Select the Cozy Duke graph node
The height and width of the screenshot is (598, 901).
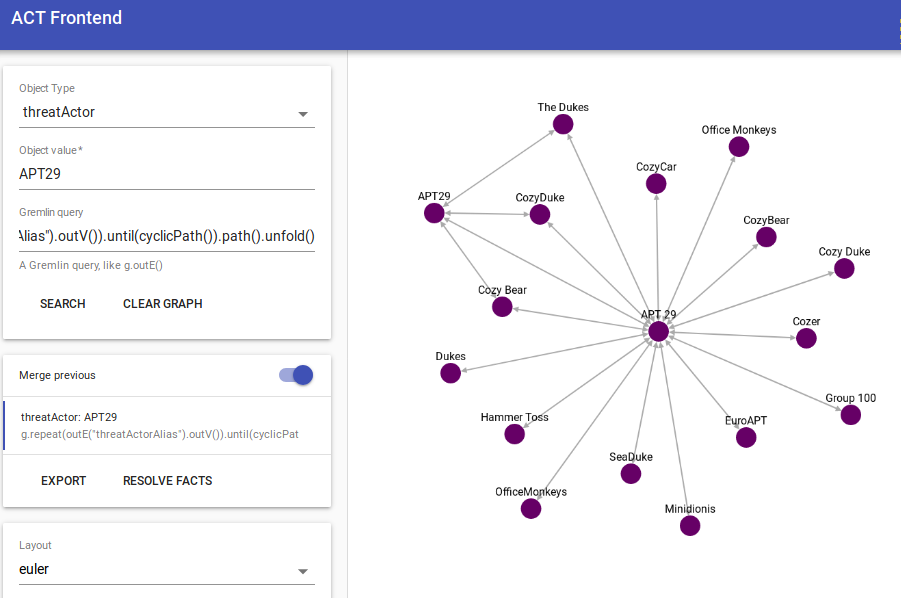844,268
